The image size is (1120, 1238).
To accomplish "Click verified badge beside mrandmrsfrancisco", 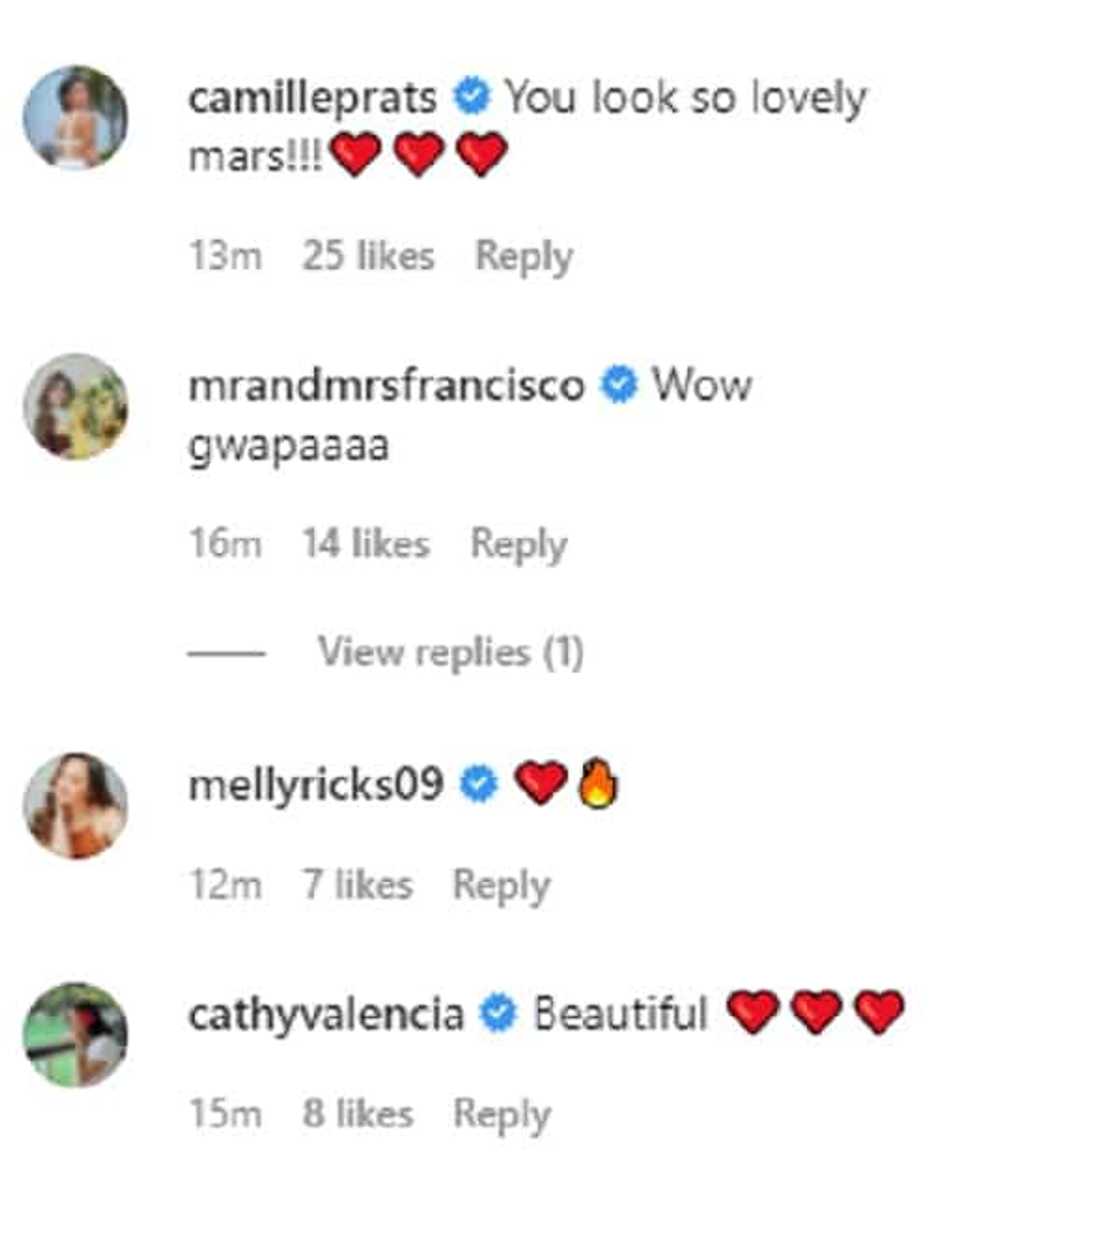I will pos(619,385).
